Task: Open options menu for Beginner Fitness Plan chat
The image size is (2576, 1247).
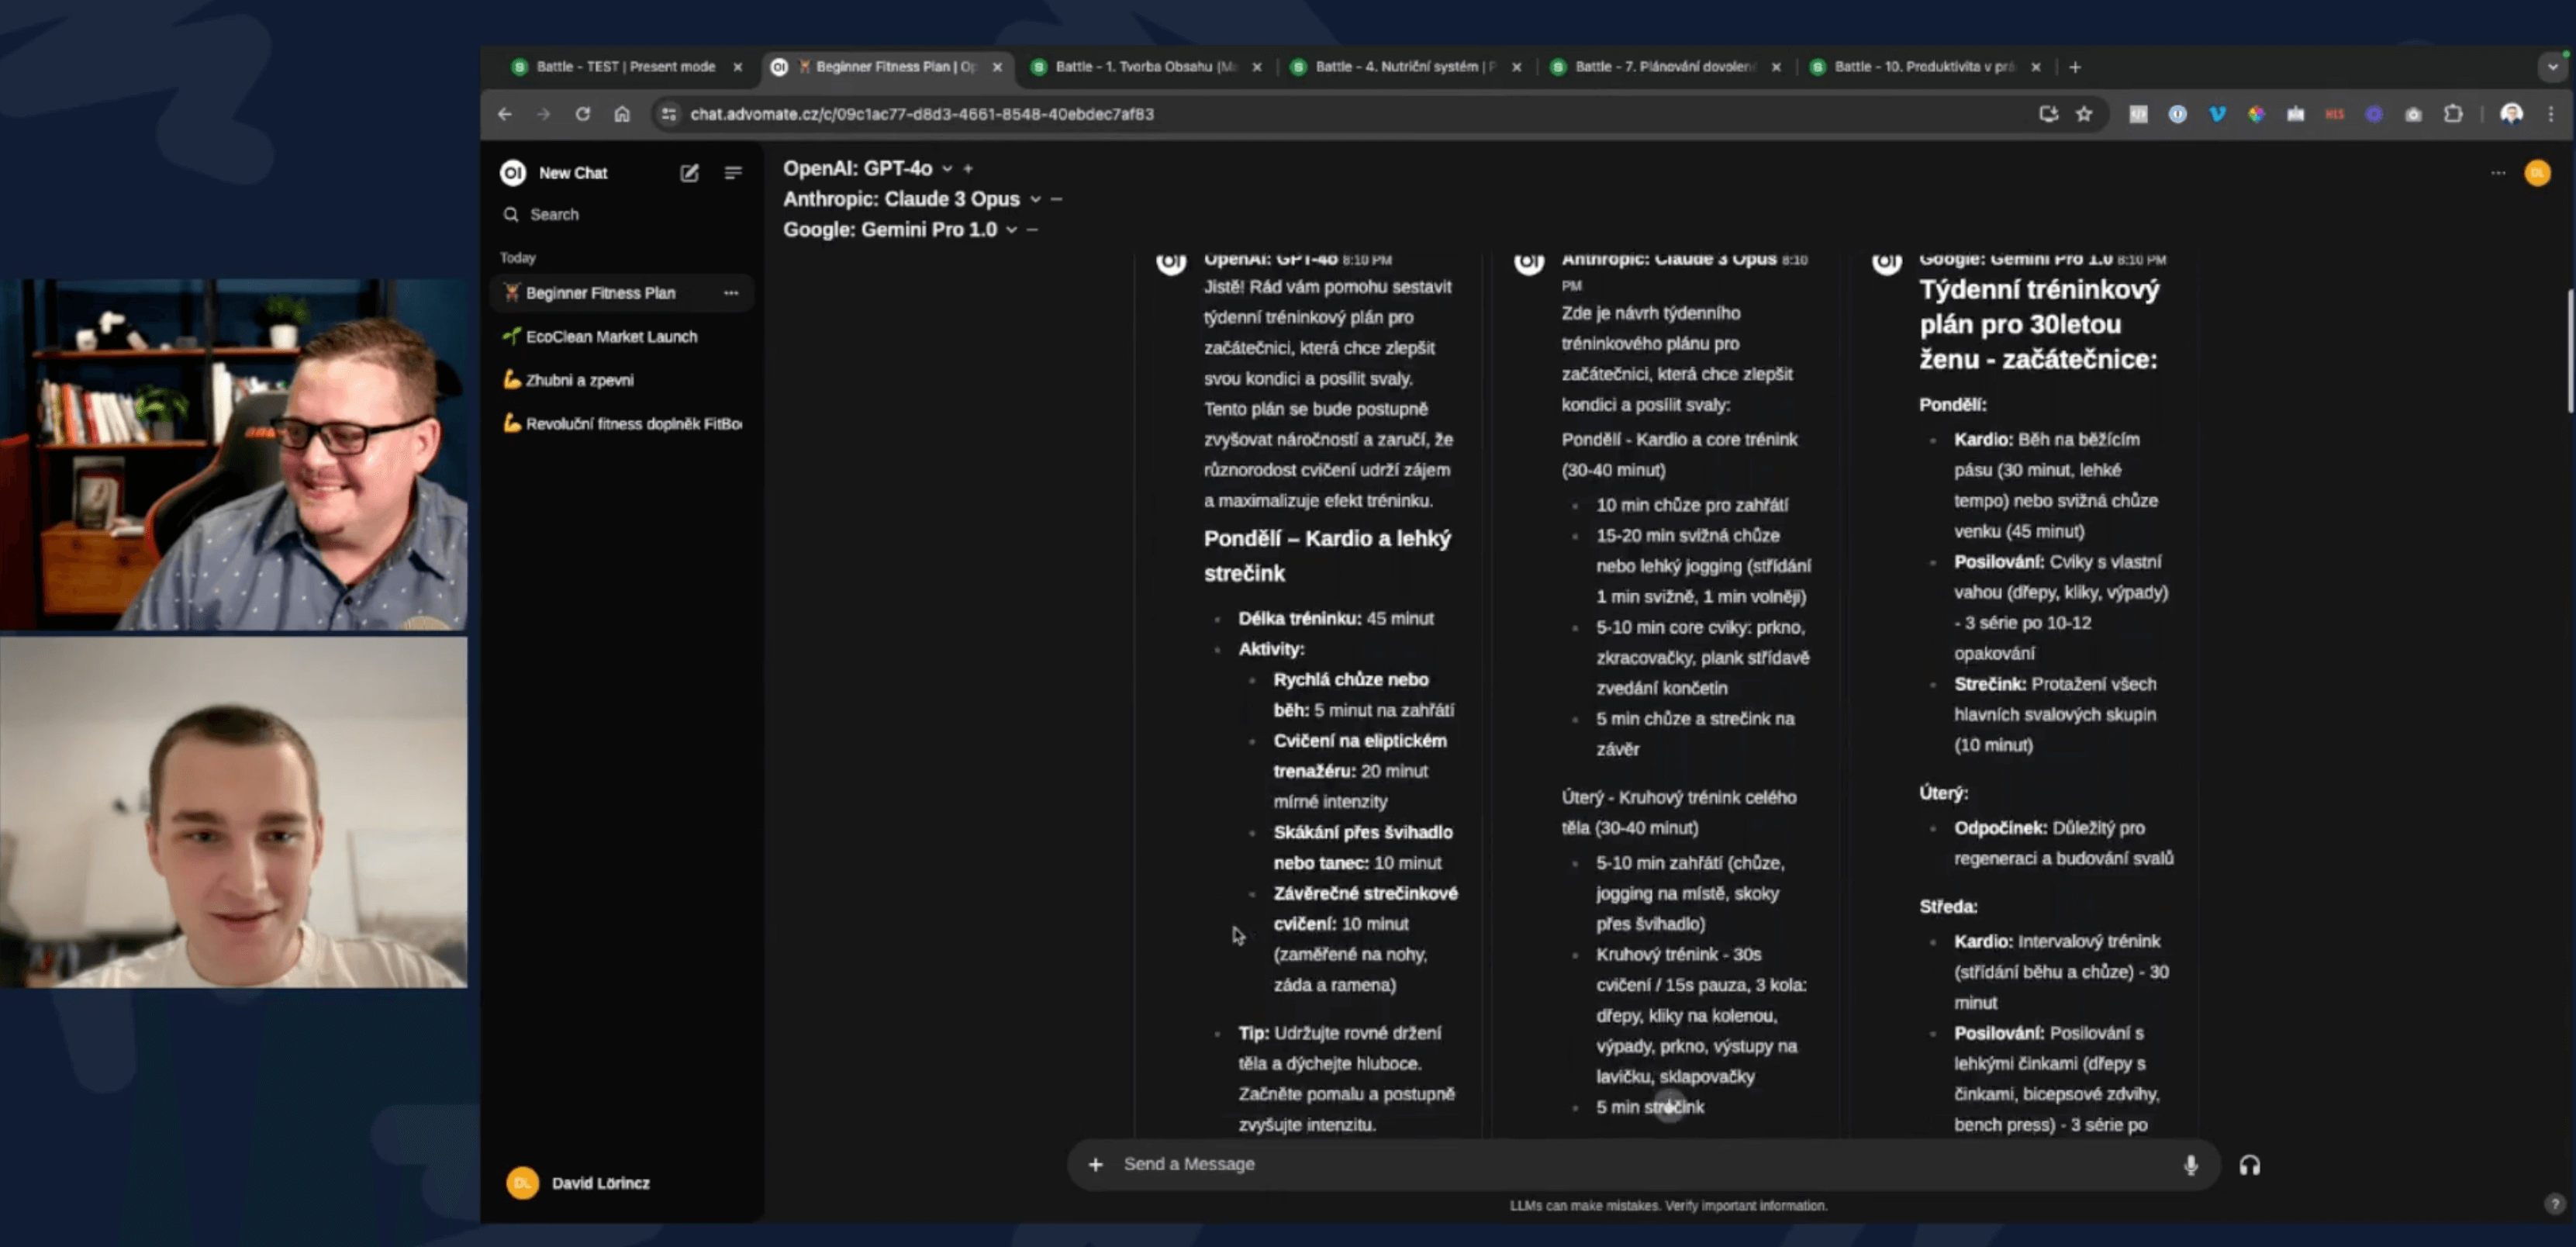Action: click(x=731, y=293)
